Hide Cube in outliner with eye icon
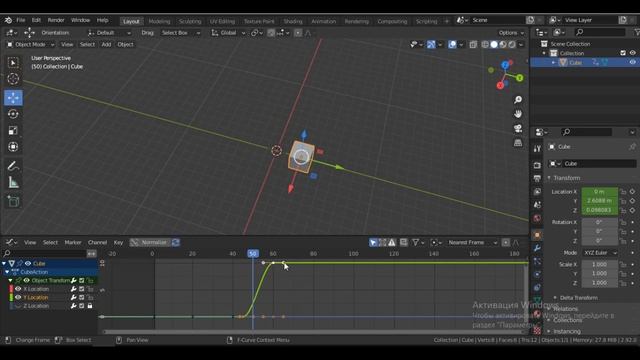The width and height of the screenshot is (640, 360). pos(632,62)
